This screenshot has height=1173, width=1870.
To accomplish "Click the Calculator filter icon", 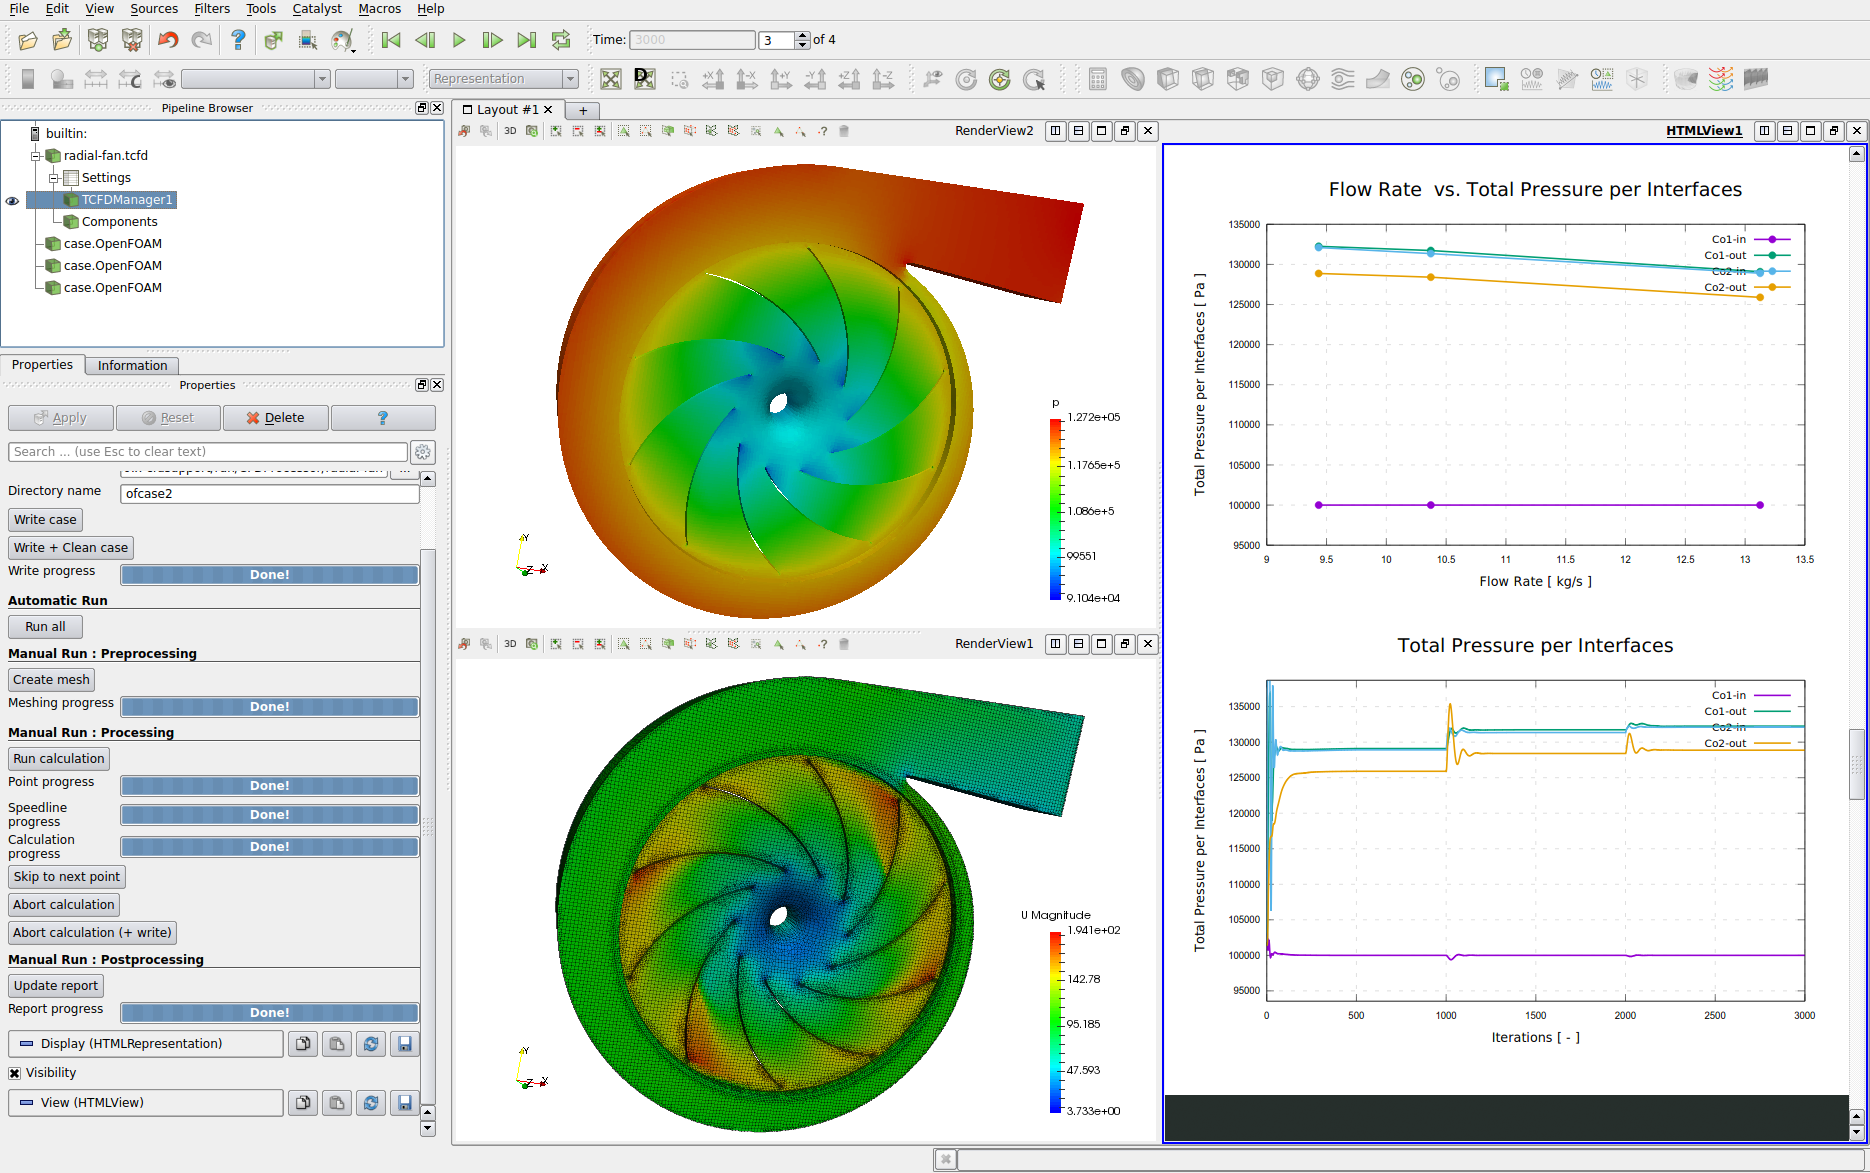I will [x=1097, y=79].
